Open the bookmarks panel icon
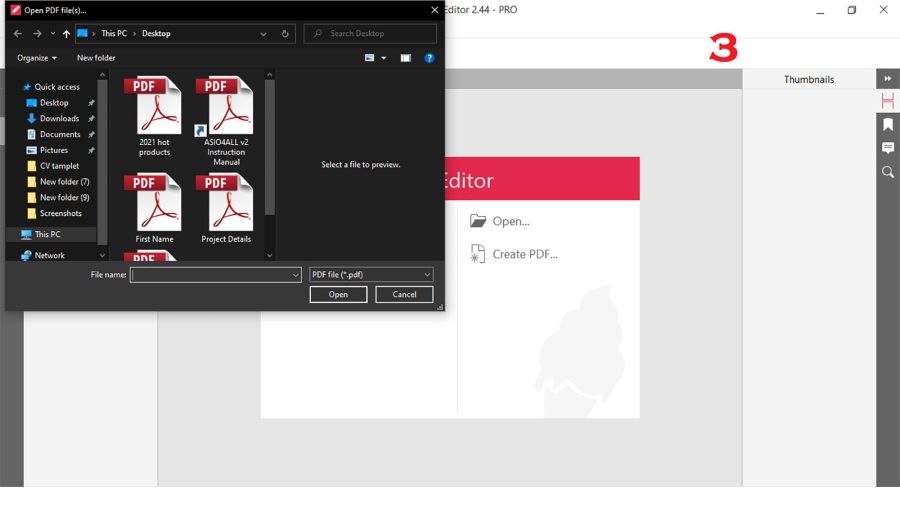This screenshot has height=506, width=900. pyautogui.click(x=887, y=124)
